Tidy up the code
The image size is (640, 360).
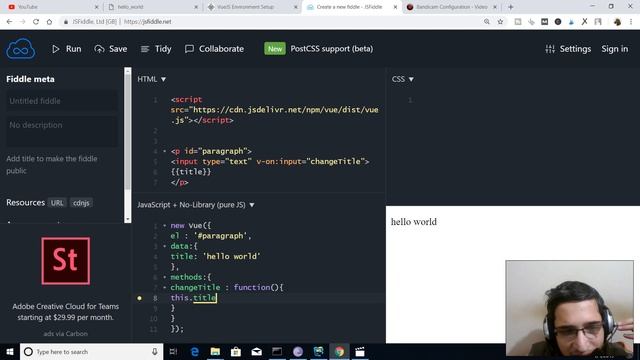tap(156, 49)
